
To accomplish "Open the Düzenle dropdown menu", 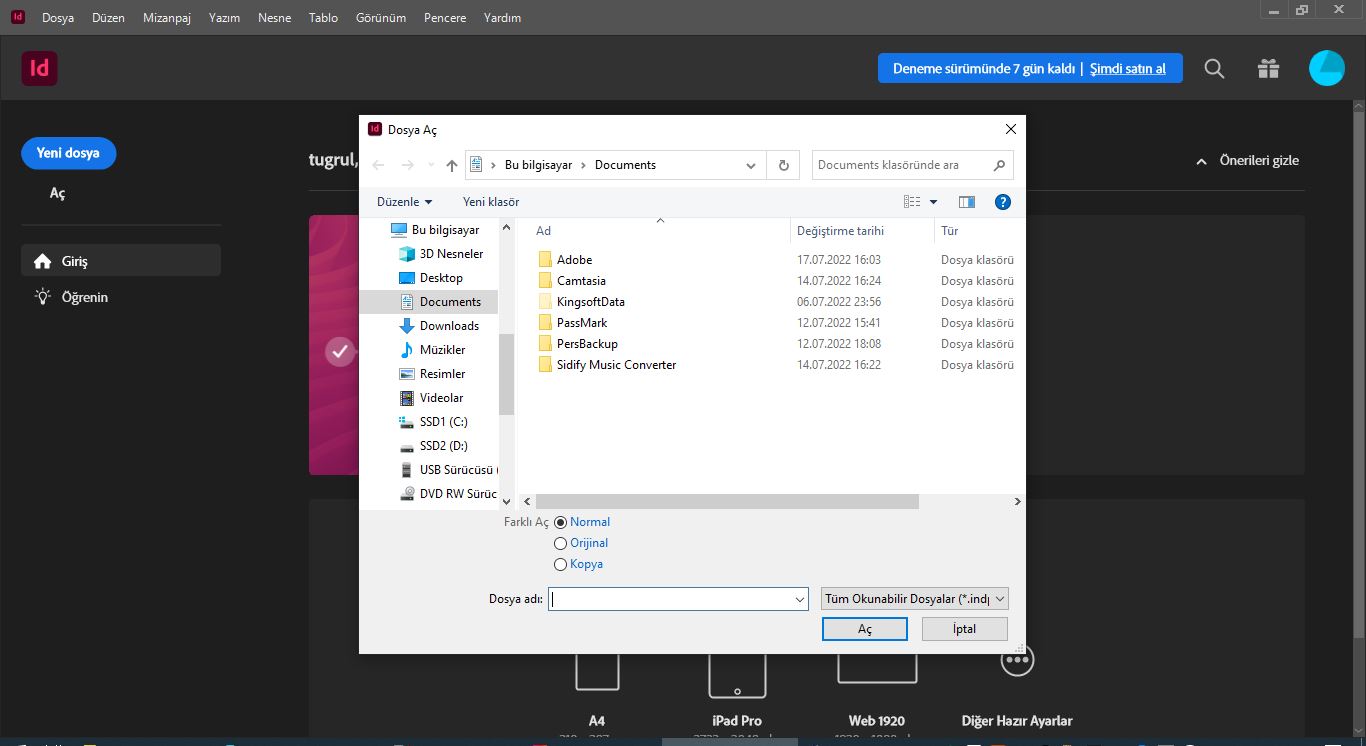I will (405, 202).
